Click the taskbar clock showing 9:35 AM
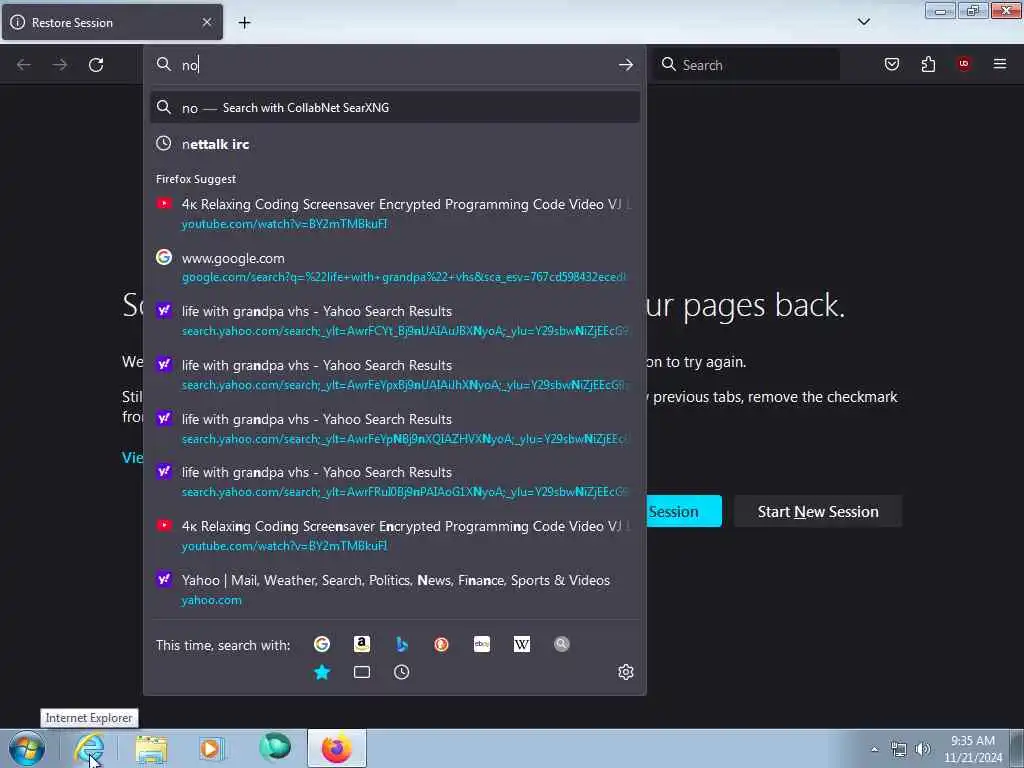This screenshot has width=1024, height=768. tap(973, 749)
